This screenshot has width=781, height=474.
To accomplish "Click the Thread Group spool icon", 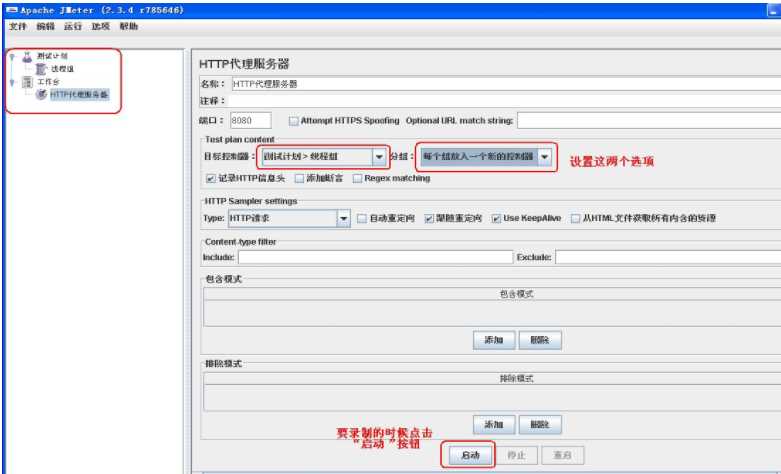I will point(41,69).
